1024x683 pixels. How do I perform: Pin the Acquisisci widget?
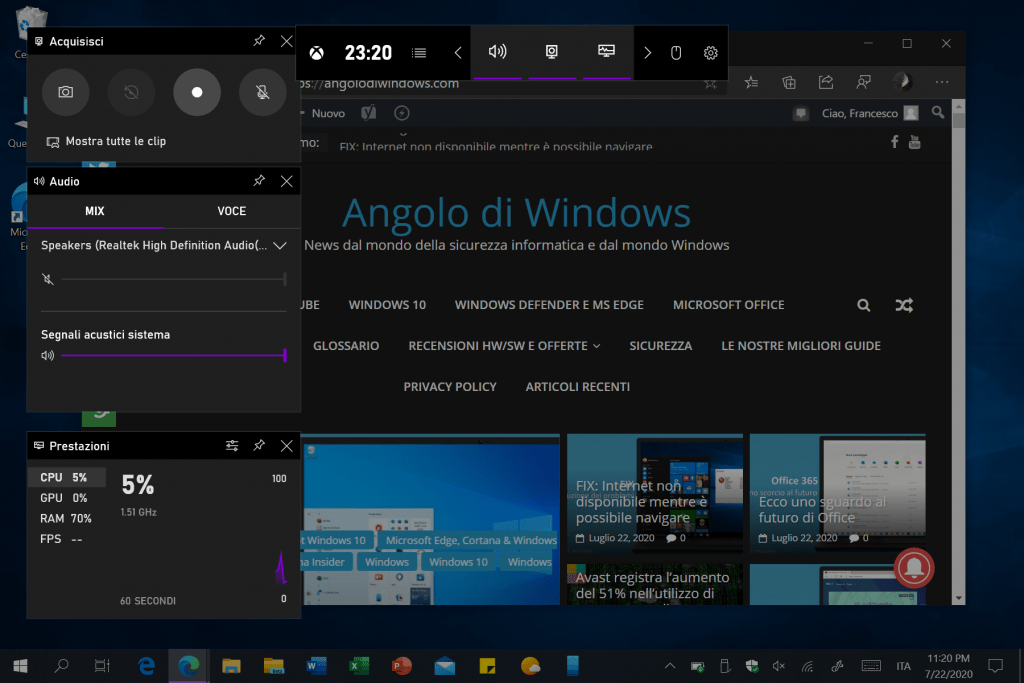tap(259, 41)
